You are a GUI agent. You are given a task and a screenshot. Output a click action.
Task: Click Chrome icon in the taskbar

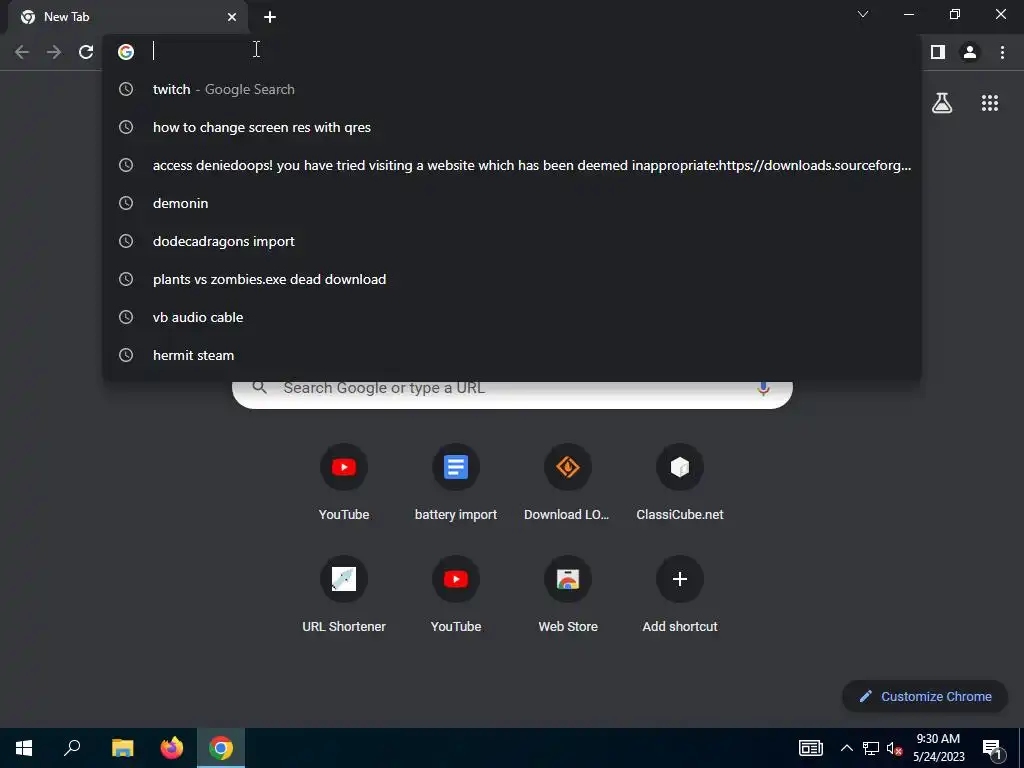click(221, 748)
